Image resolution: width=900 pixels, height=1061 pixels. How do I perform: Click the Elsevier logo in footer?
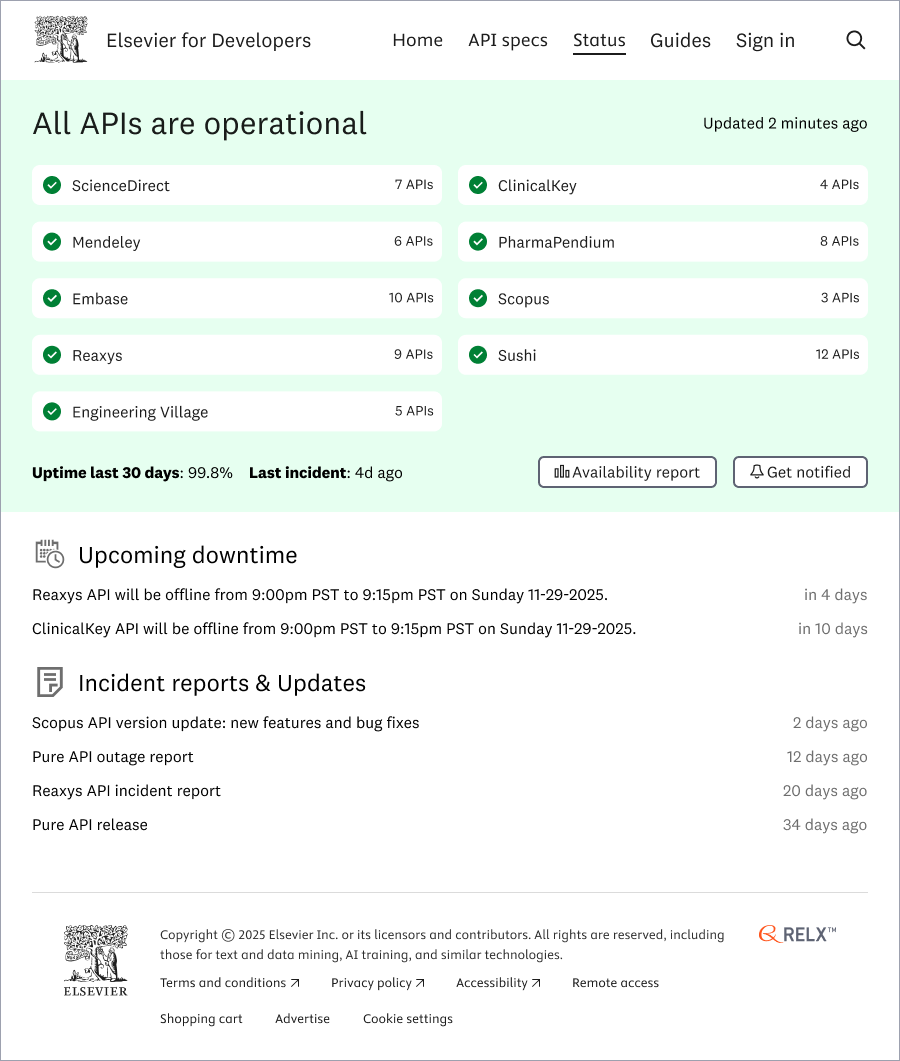point(95,960)
